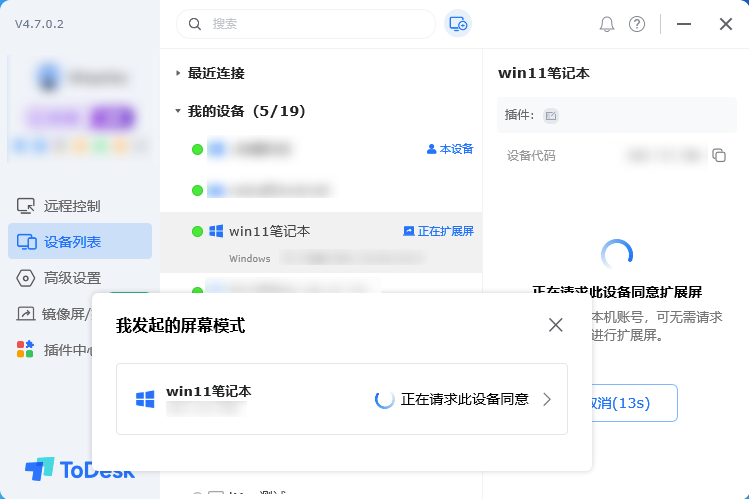Click the search field at the top
This screenshot has height=499, width=749.
tap(306, 24)
